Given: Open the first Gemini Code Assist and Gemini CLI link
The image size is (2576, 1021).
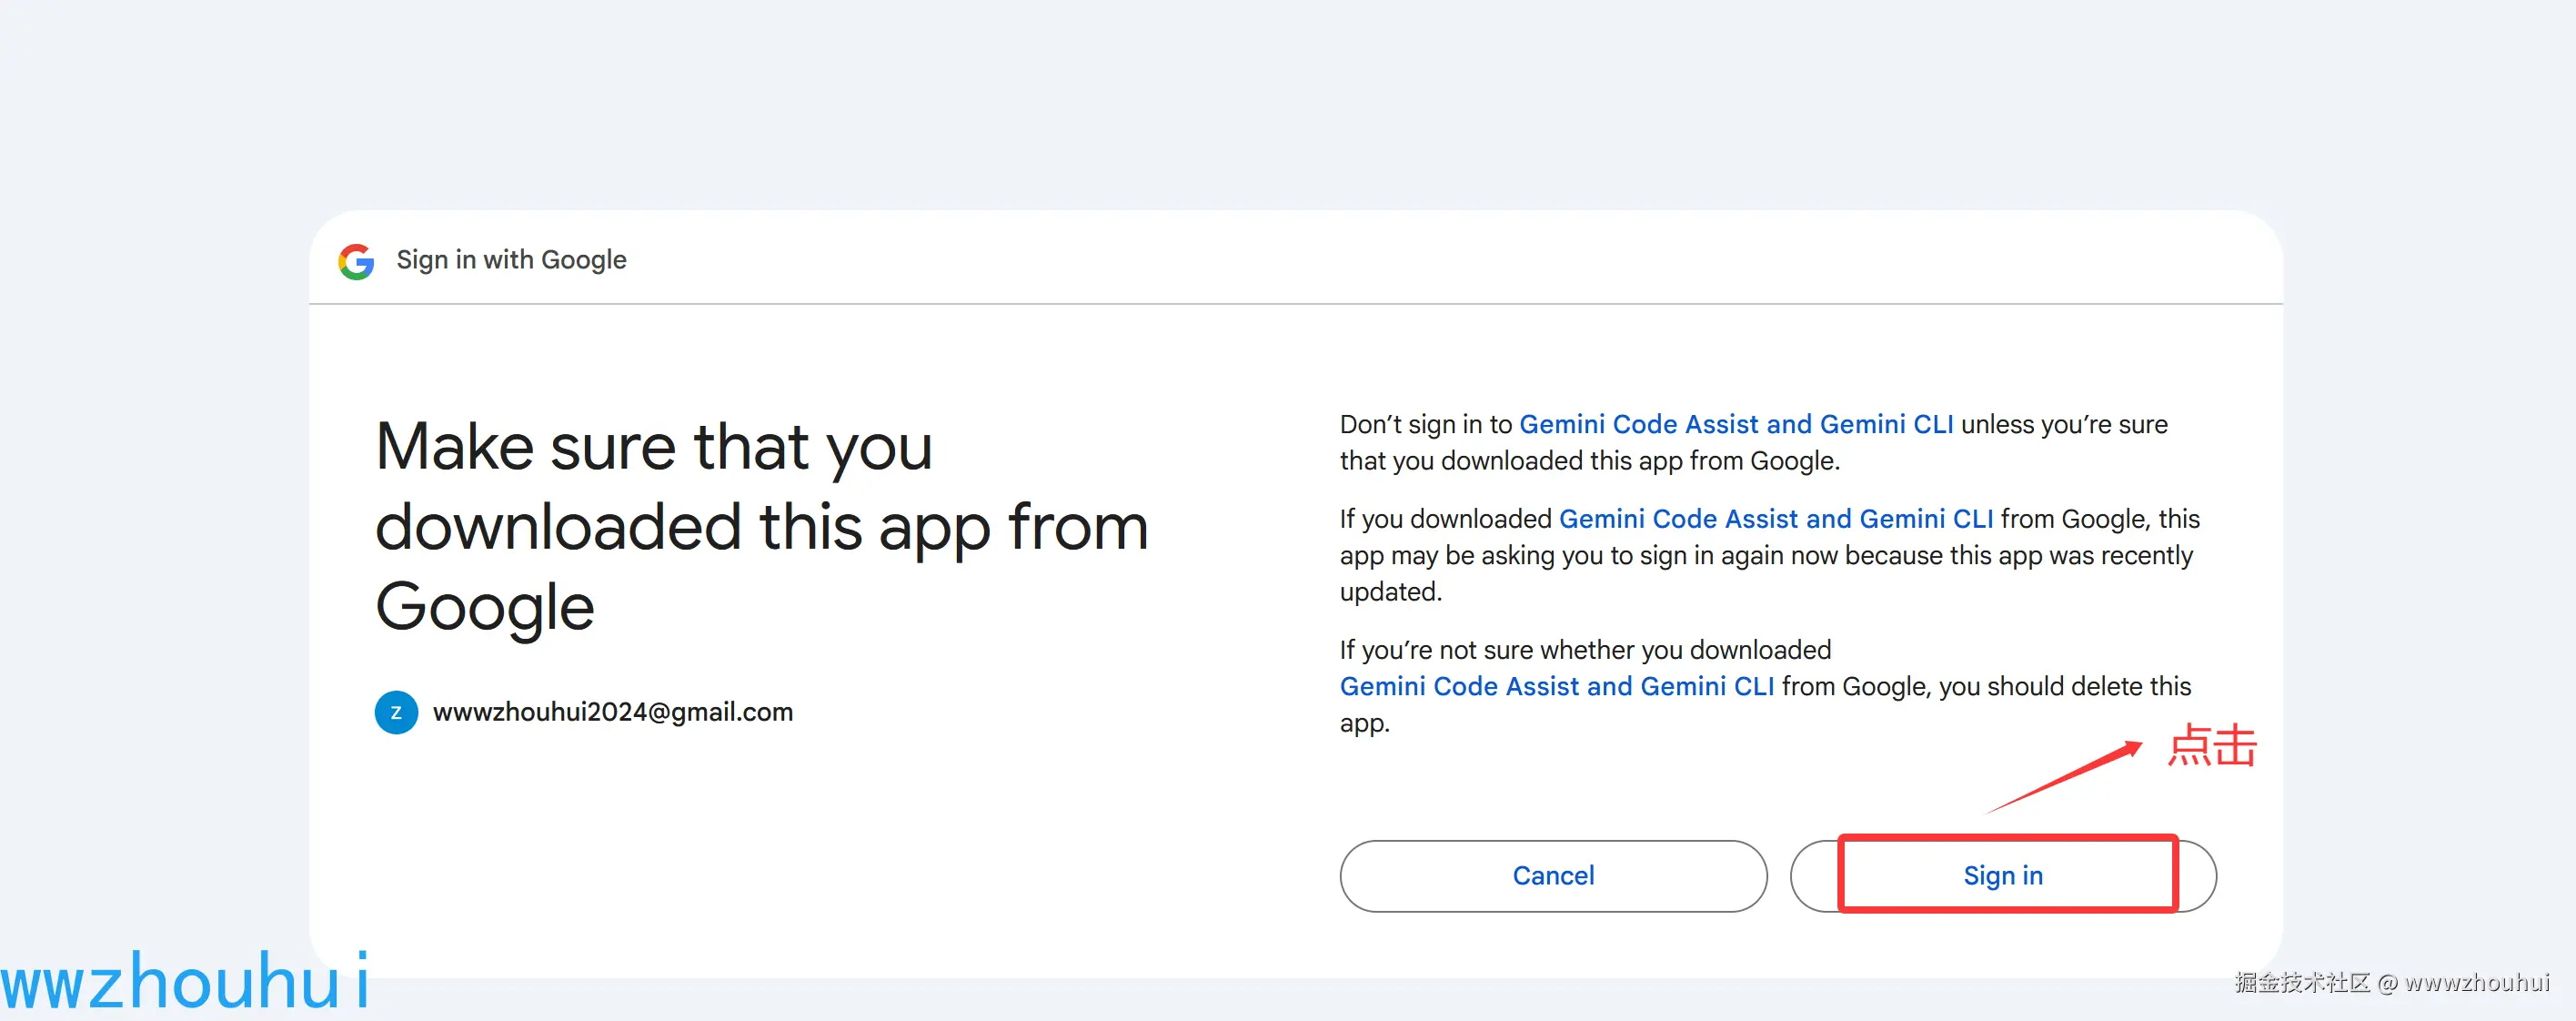Looking at the screenshot, I should [x=1736, y=424].
